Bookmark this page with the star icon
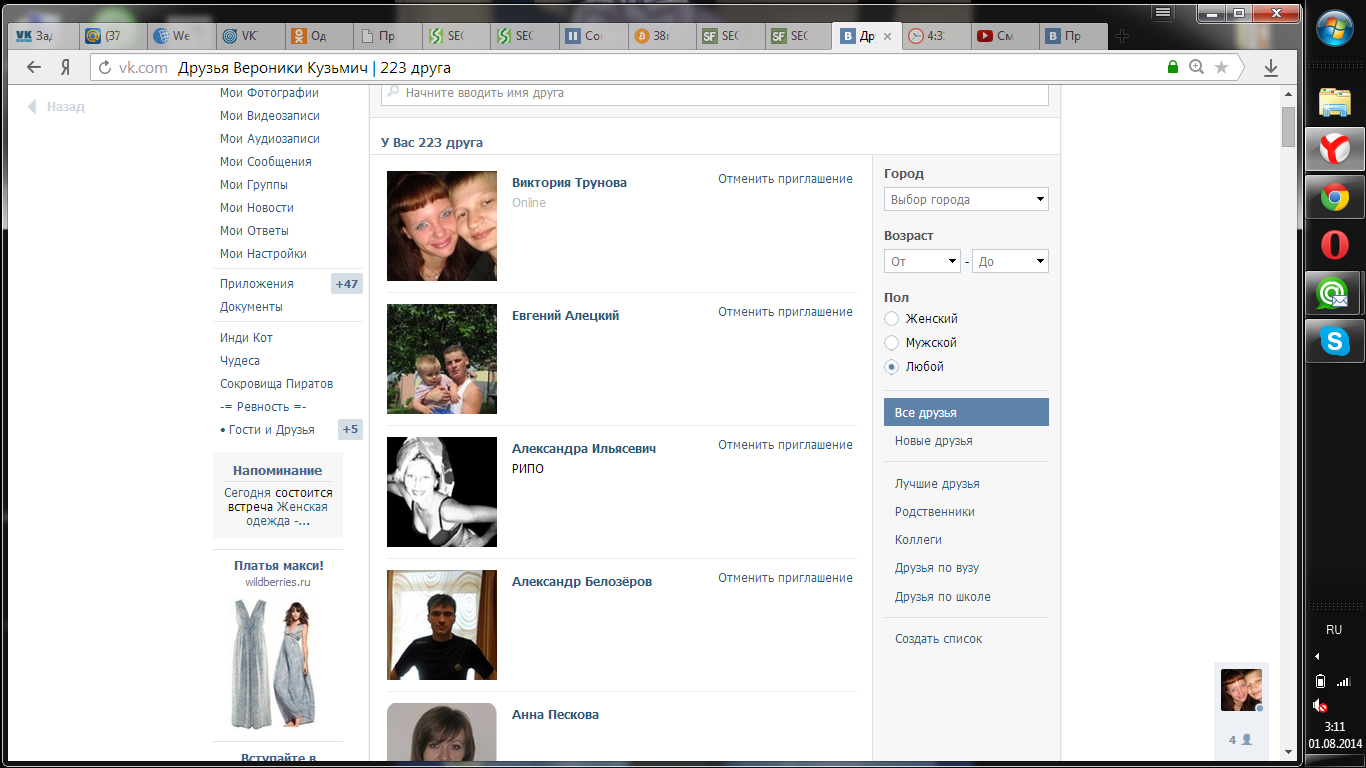 [x=1221, y=67]
